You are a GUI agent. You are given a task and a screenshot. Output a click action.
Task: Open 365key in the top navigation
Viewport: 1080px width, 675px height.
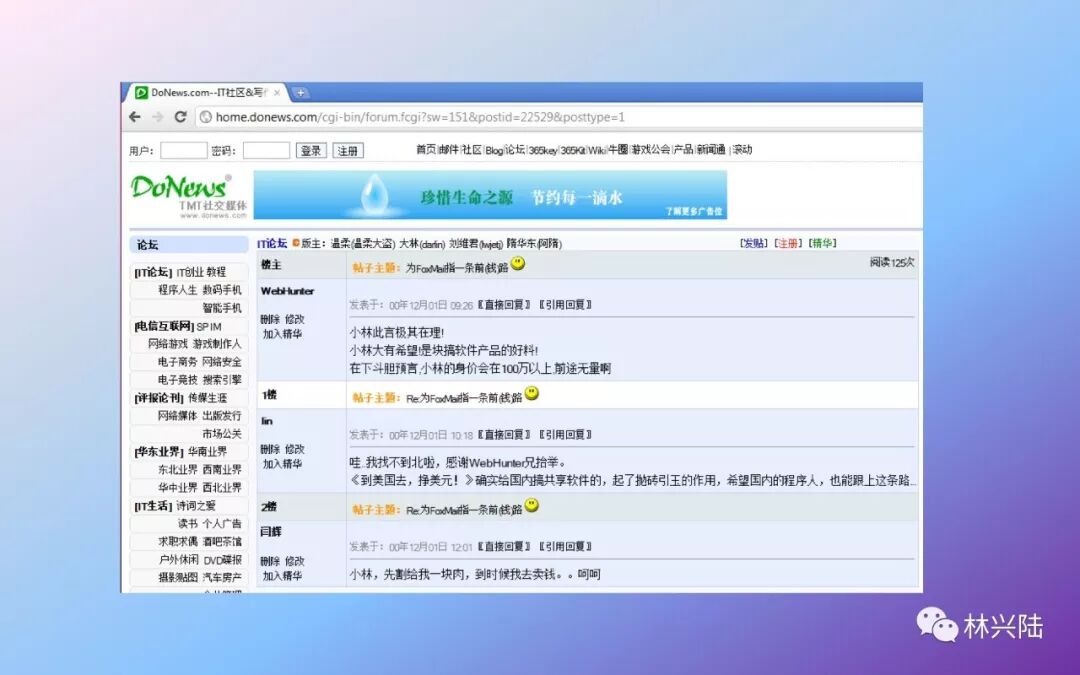543,150
